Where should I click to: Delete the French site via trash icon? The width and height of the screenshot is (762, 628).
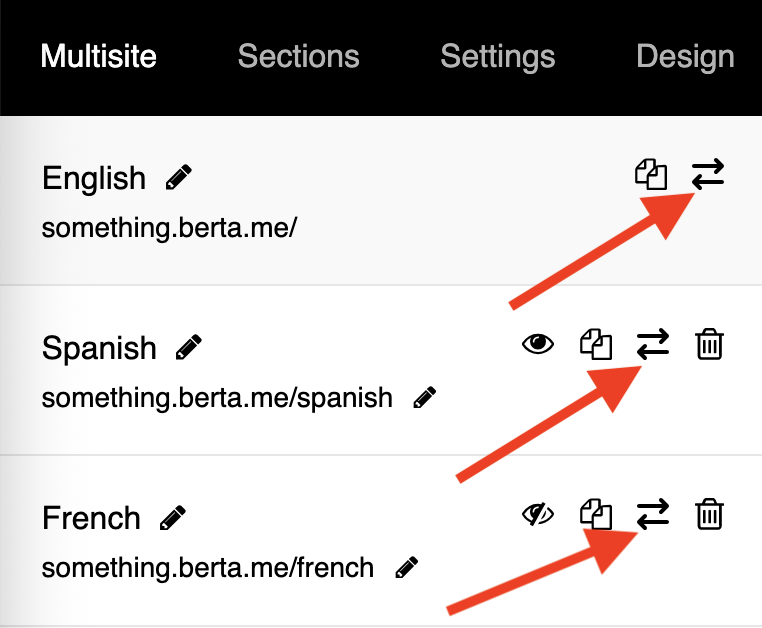709,515
